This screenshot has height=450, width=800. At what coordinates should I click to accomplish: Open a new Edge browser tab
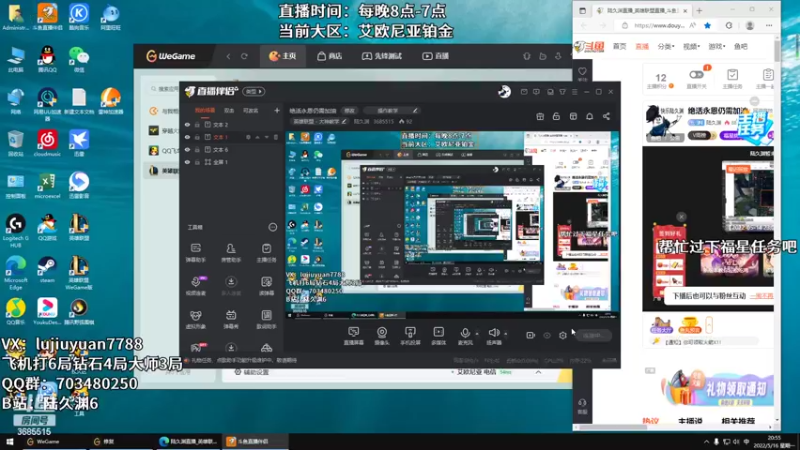699,10
